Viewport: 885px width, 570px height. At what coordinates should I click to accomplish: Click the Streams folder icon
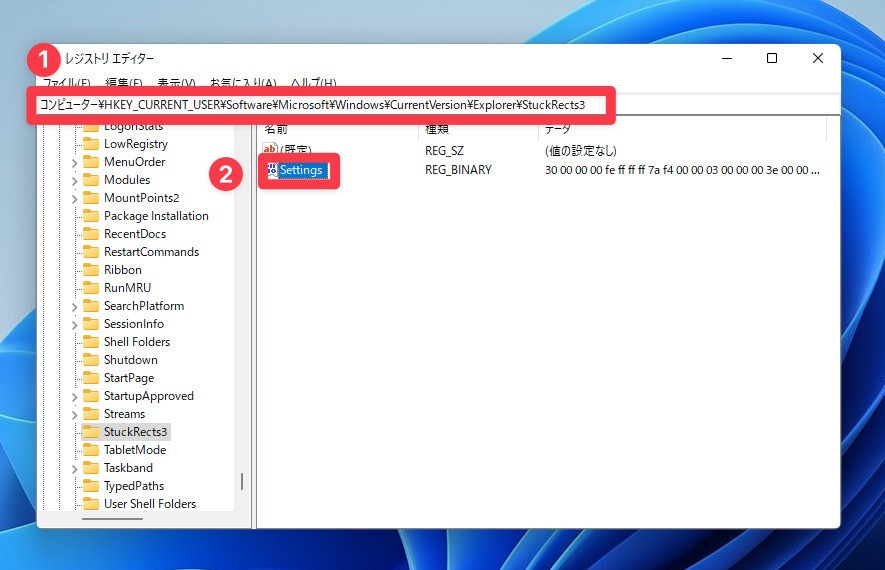coord(91,414)
